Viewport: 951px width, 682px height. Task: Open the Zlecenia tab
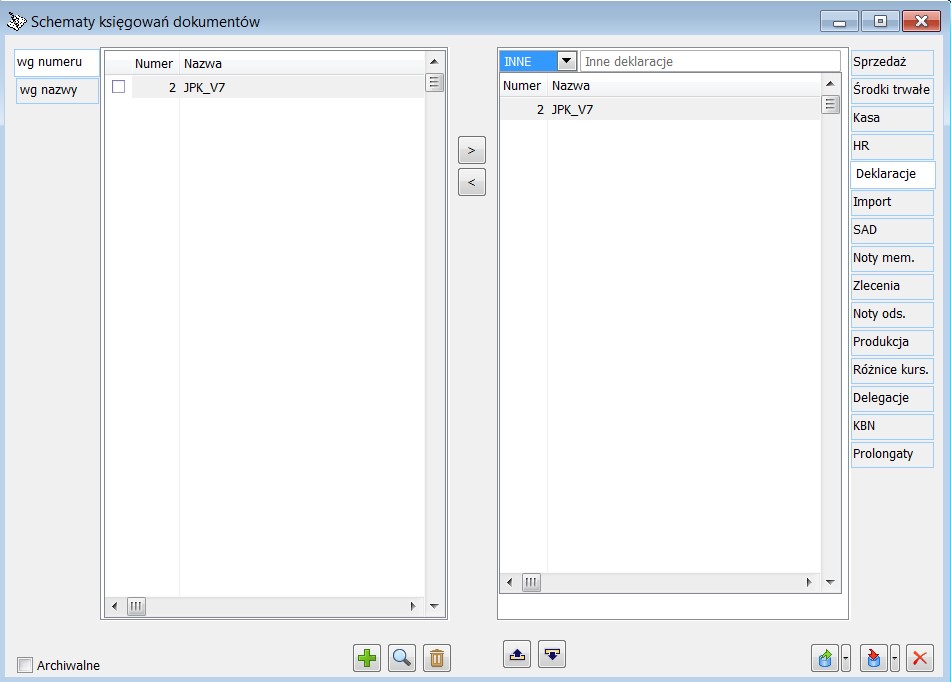click(x=892, y=286)
